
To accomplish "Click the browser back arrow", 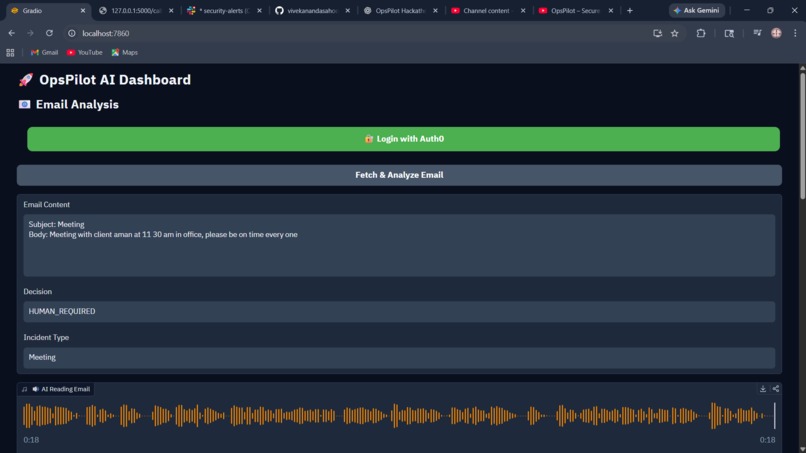I will [x=11, y=33].
